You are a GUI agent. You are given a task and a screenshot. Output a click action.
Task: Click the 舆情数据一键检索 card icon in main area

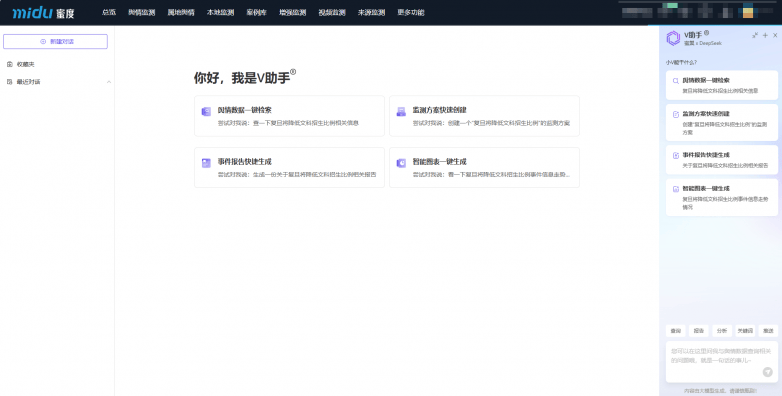click(x=206, y=112)
